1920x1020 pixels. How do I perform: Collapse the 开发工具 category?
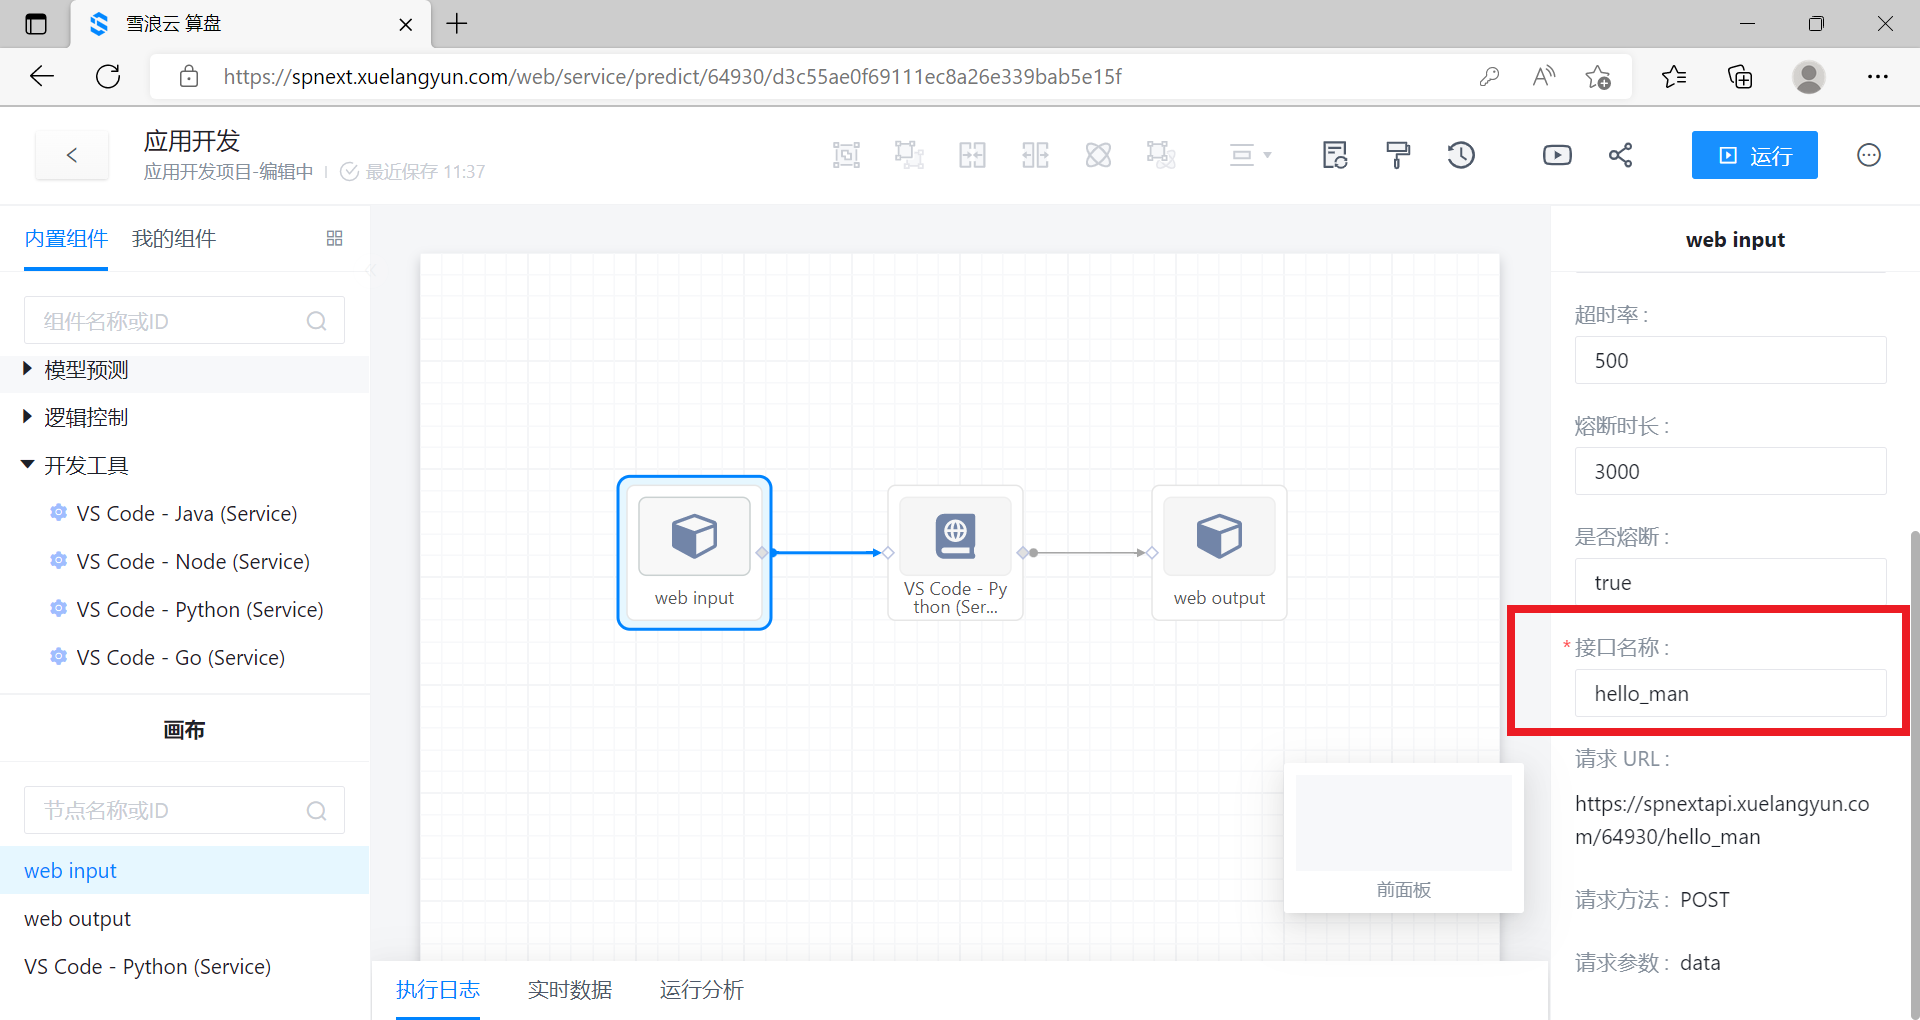tap(86, 466)
